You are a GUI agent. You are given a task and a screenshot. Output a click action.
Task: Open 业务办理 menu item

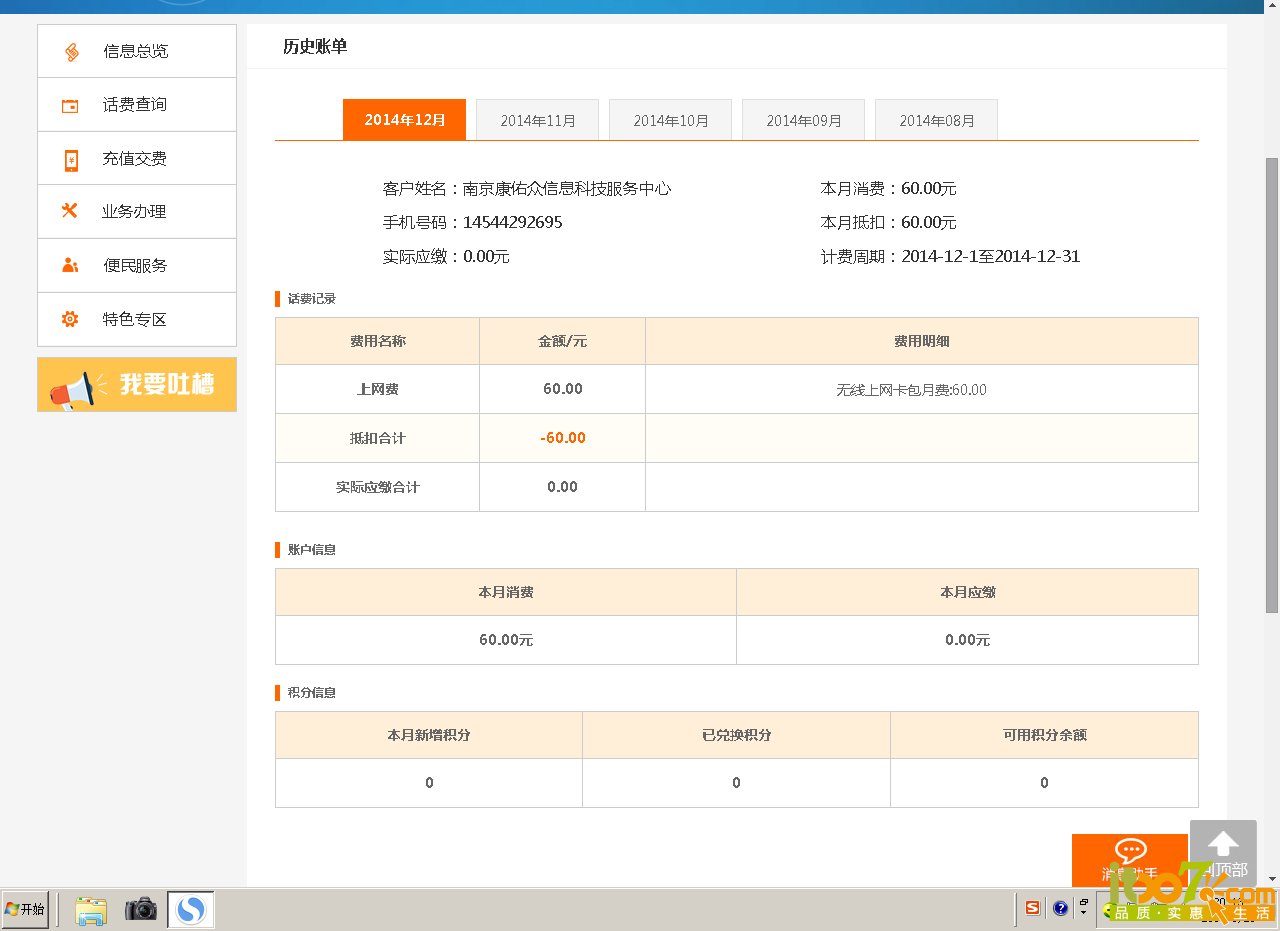pos(136,211)
